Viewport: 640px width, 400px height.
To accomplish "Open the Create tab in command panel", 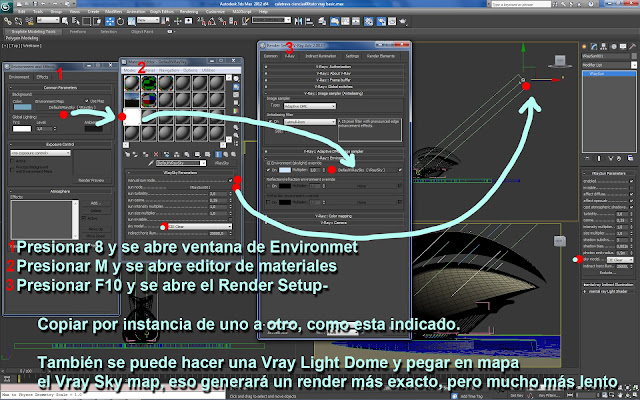I will (x=584, y=47).
